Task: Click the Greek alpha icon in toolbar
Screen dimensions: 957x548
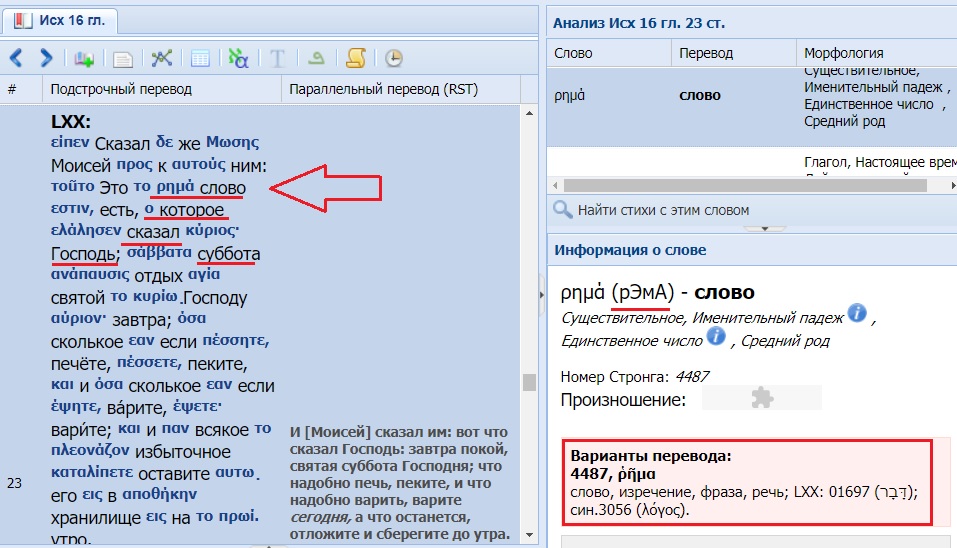Action: [238, 58]
